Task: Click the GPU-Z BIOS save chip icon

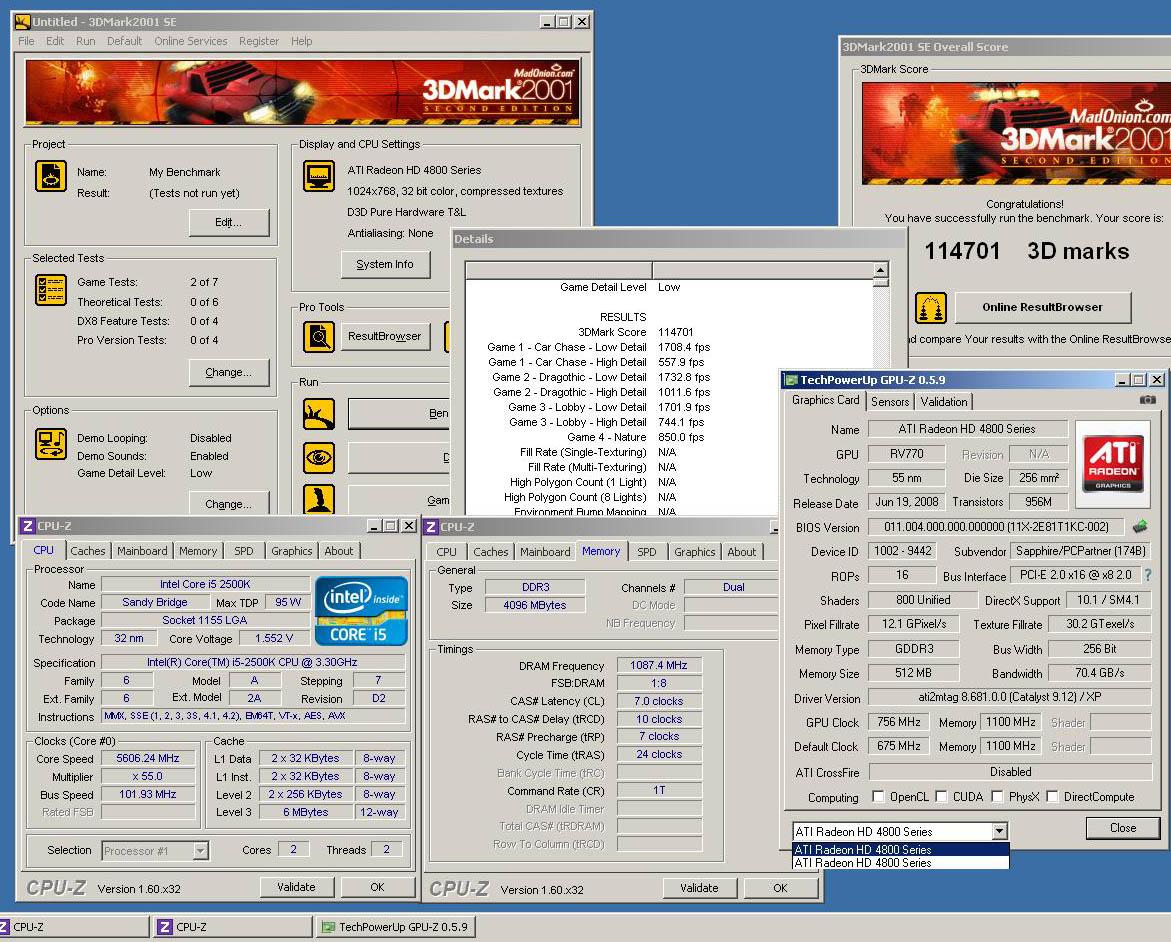Action: click(1140, 527)
